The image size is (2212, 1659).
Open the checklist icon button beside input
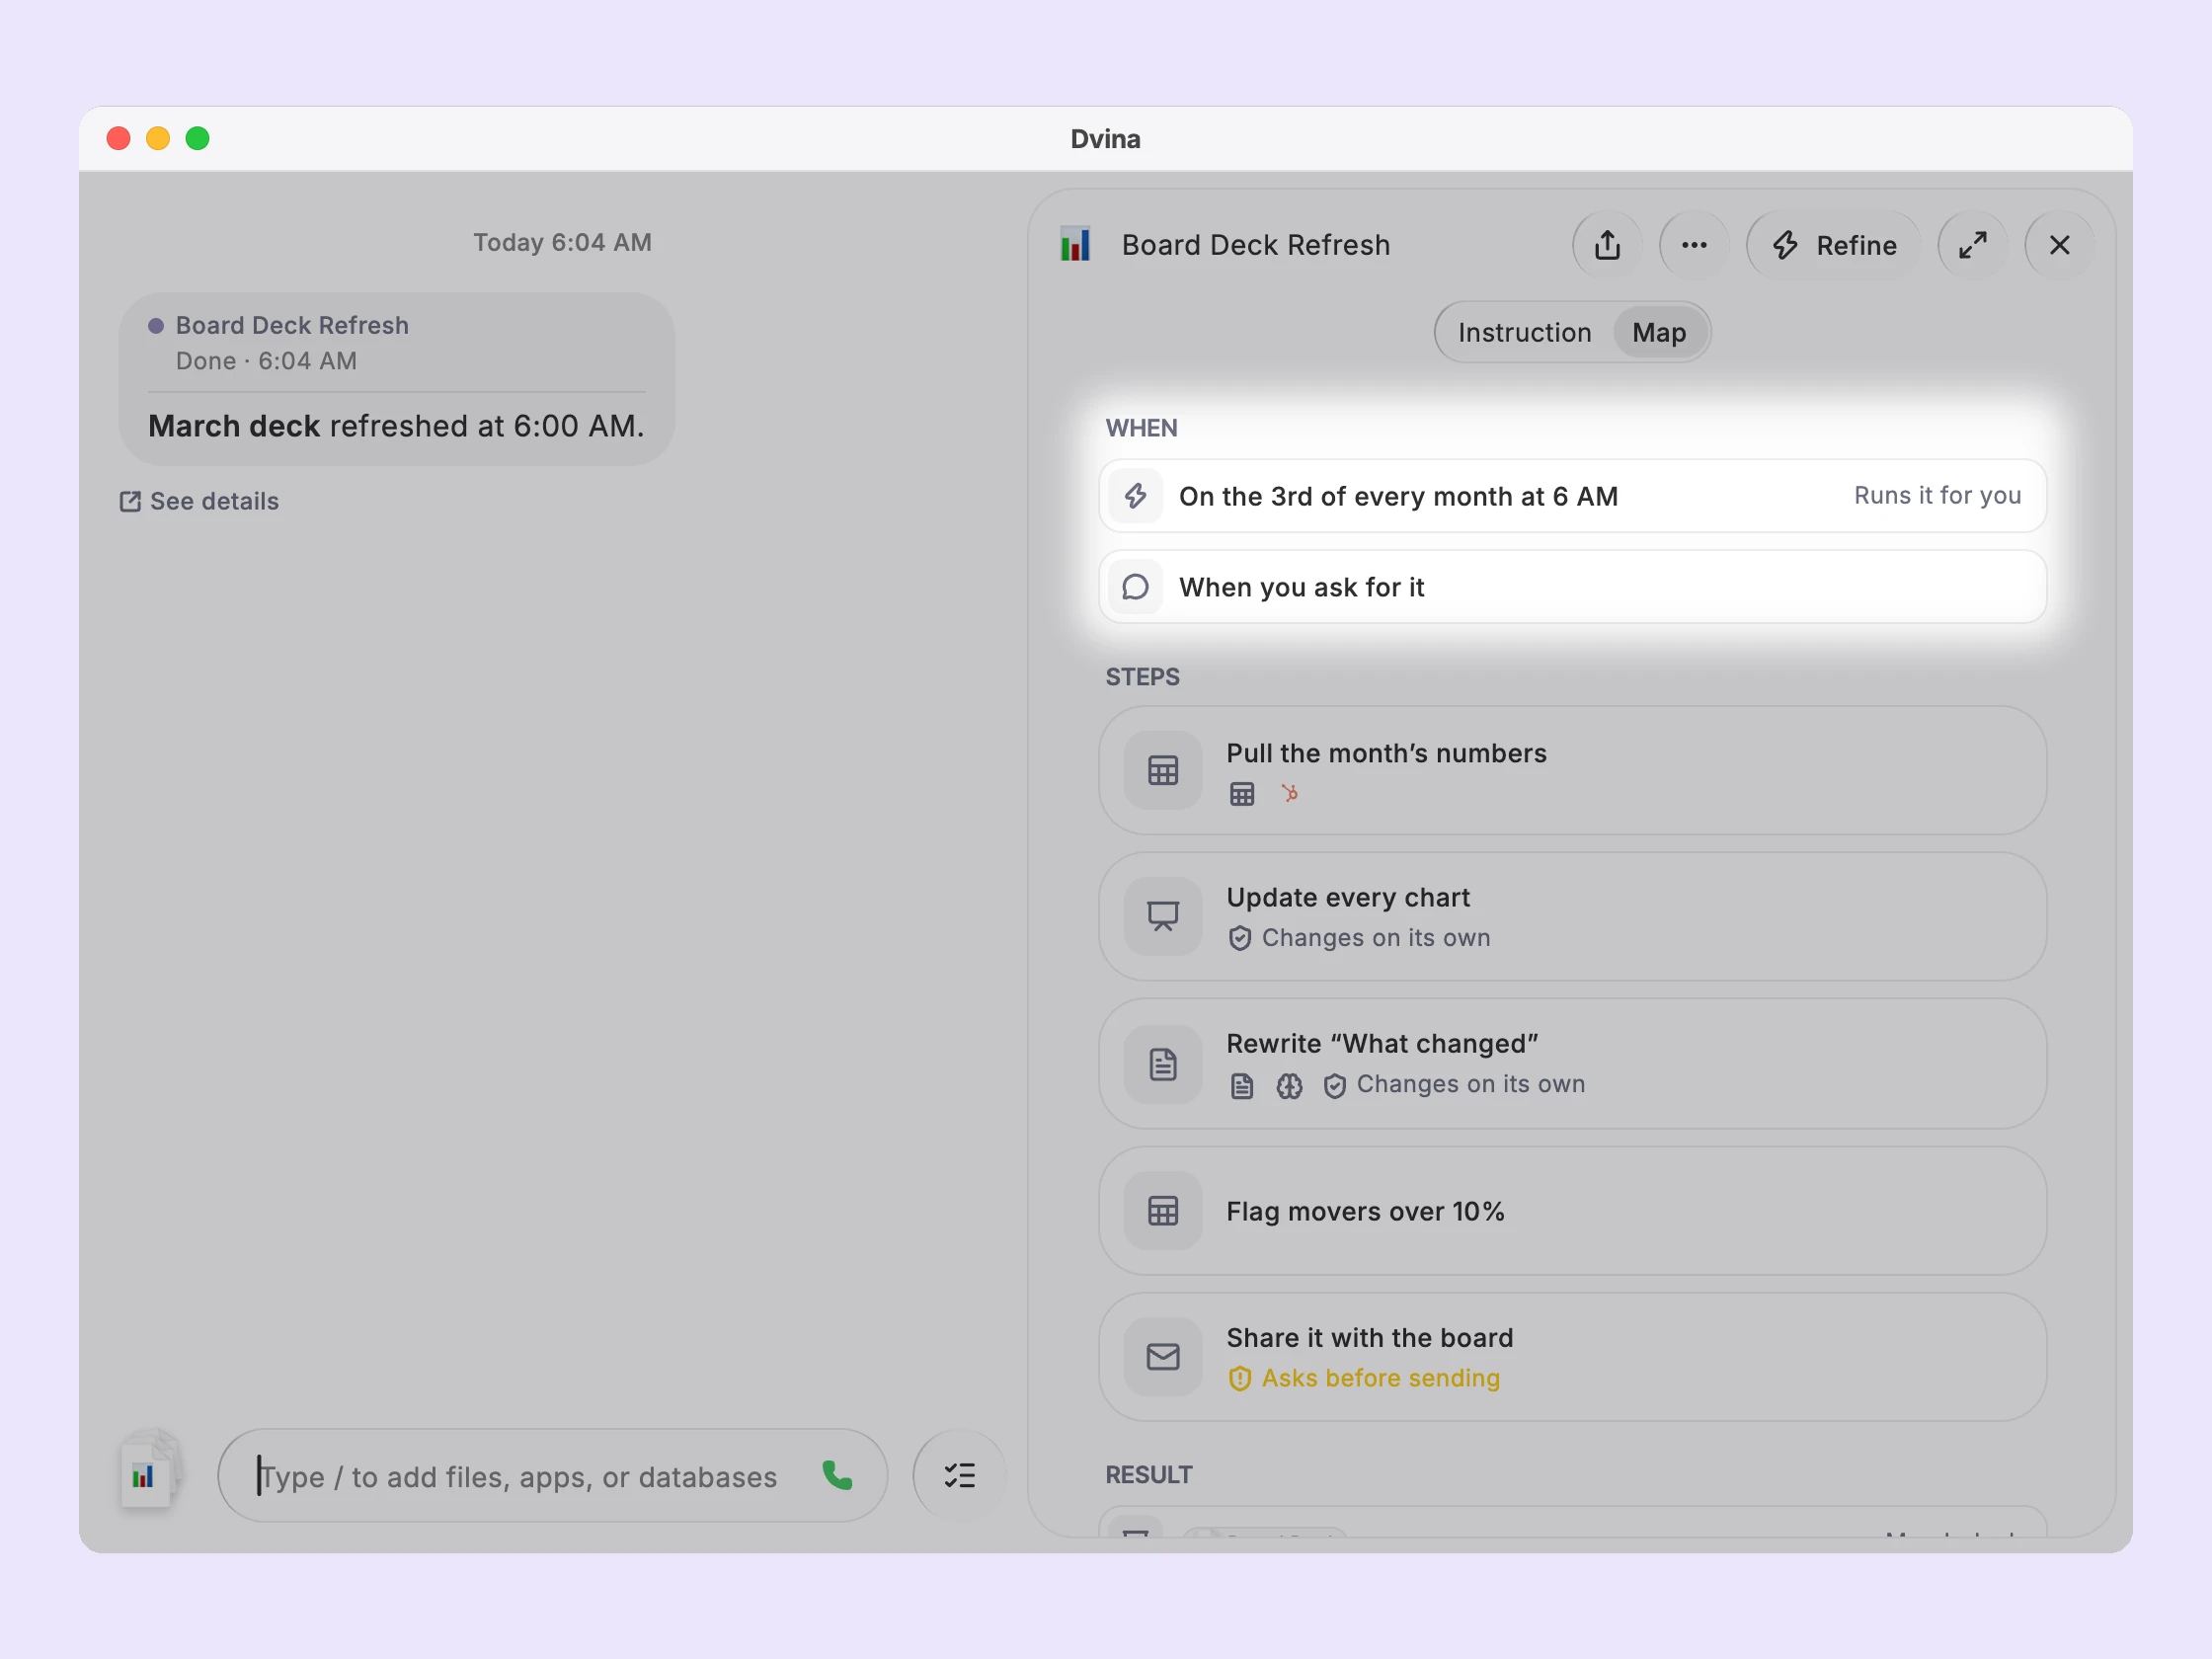[x=959, y=1475]
